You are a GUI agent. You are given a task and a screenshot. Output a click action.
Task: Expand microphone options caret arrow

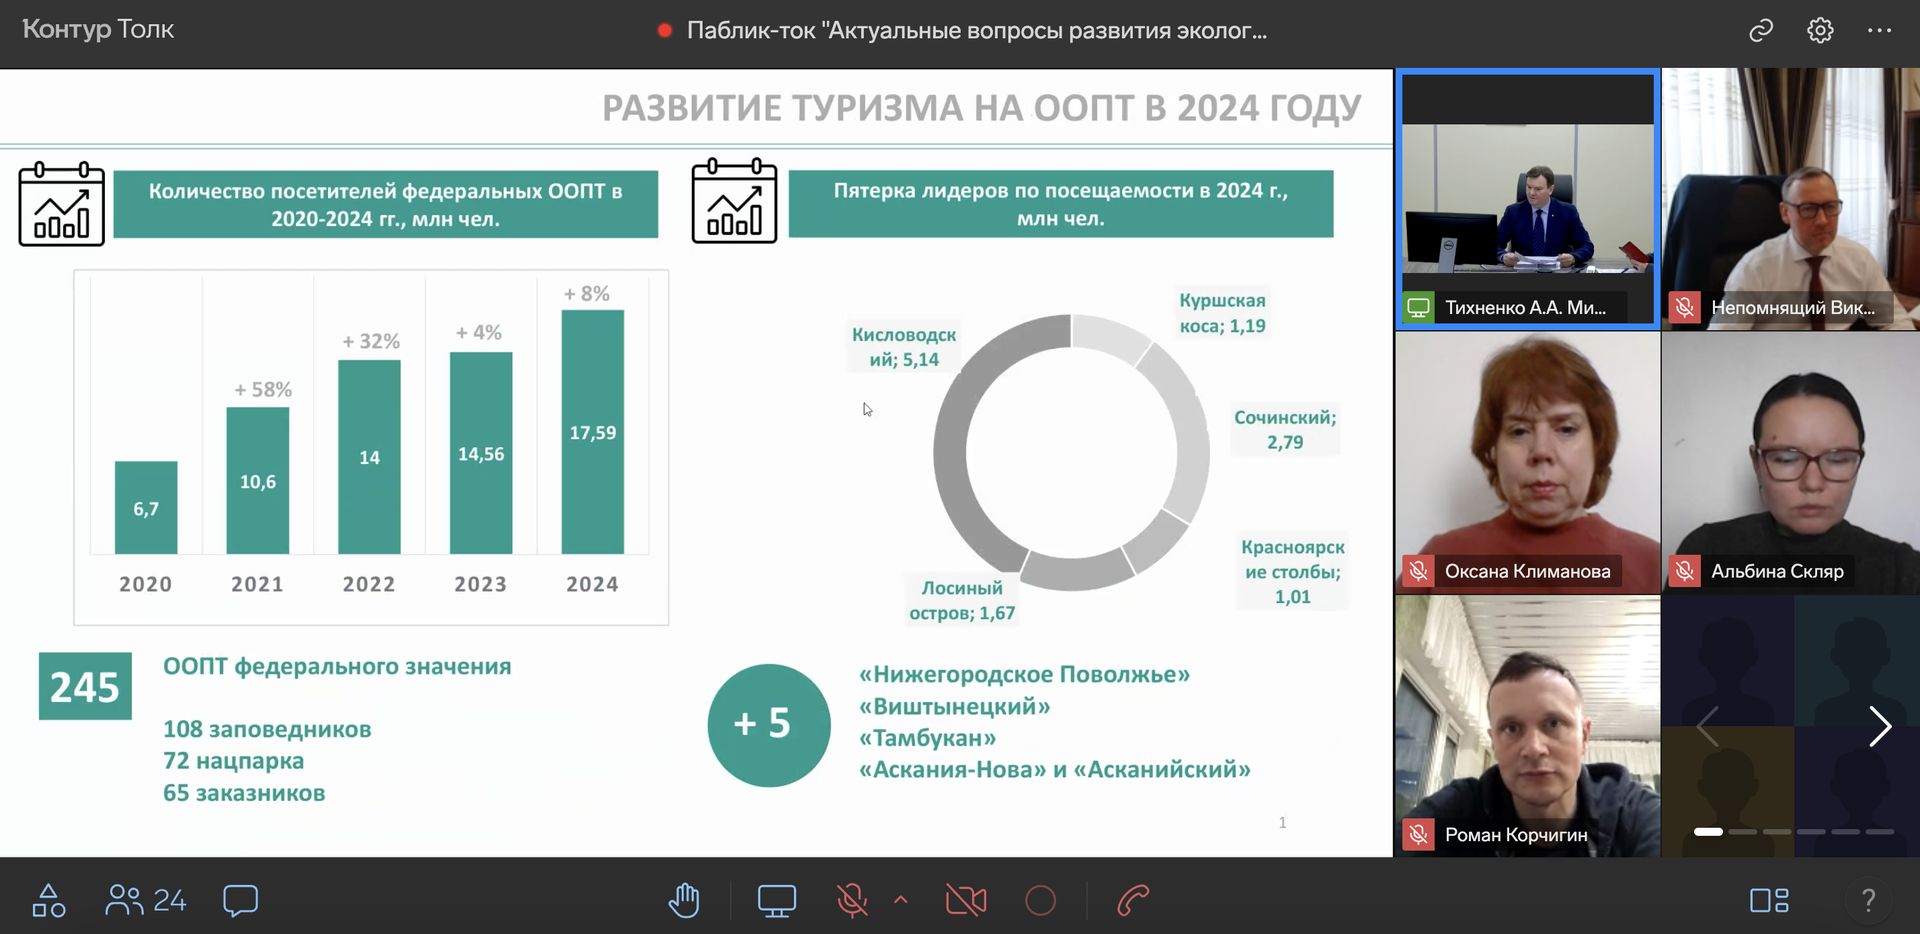(x=901, y=900)
